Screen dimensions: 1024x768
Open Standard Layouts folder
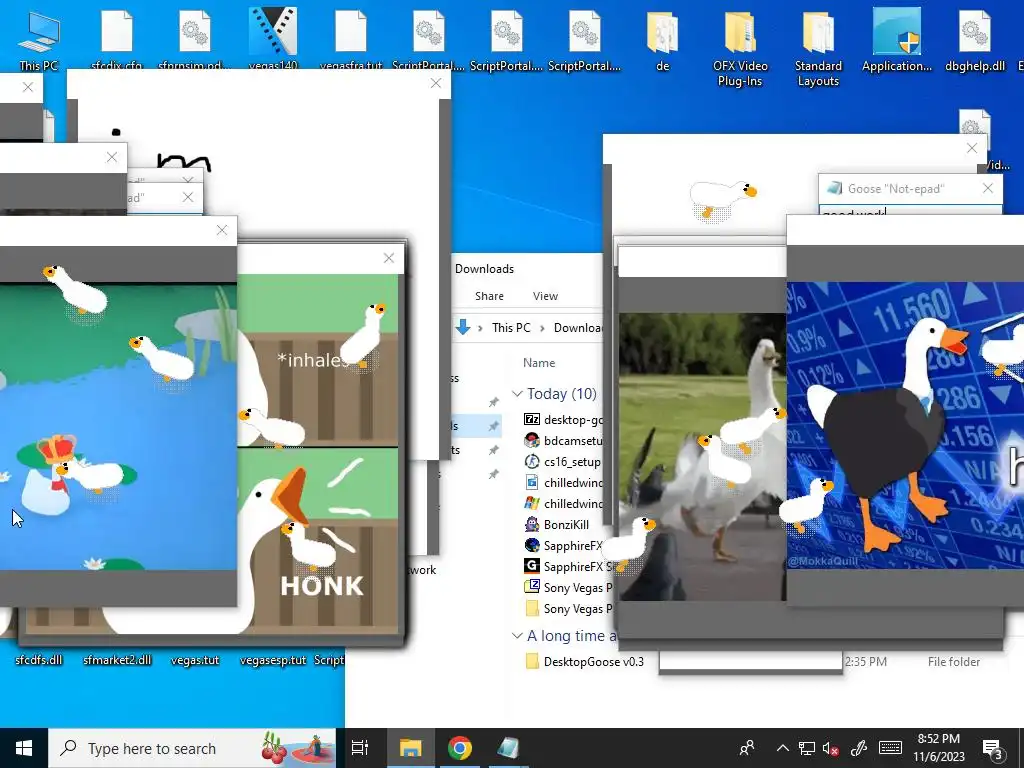pyautogui.click(x=818, y=49)
